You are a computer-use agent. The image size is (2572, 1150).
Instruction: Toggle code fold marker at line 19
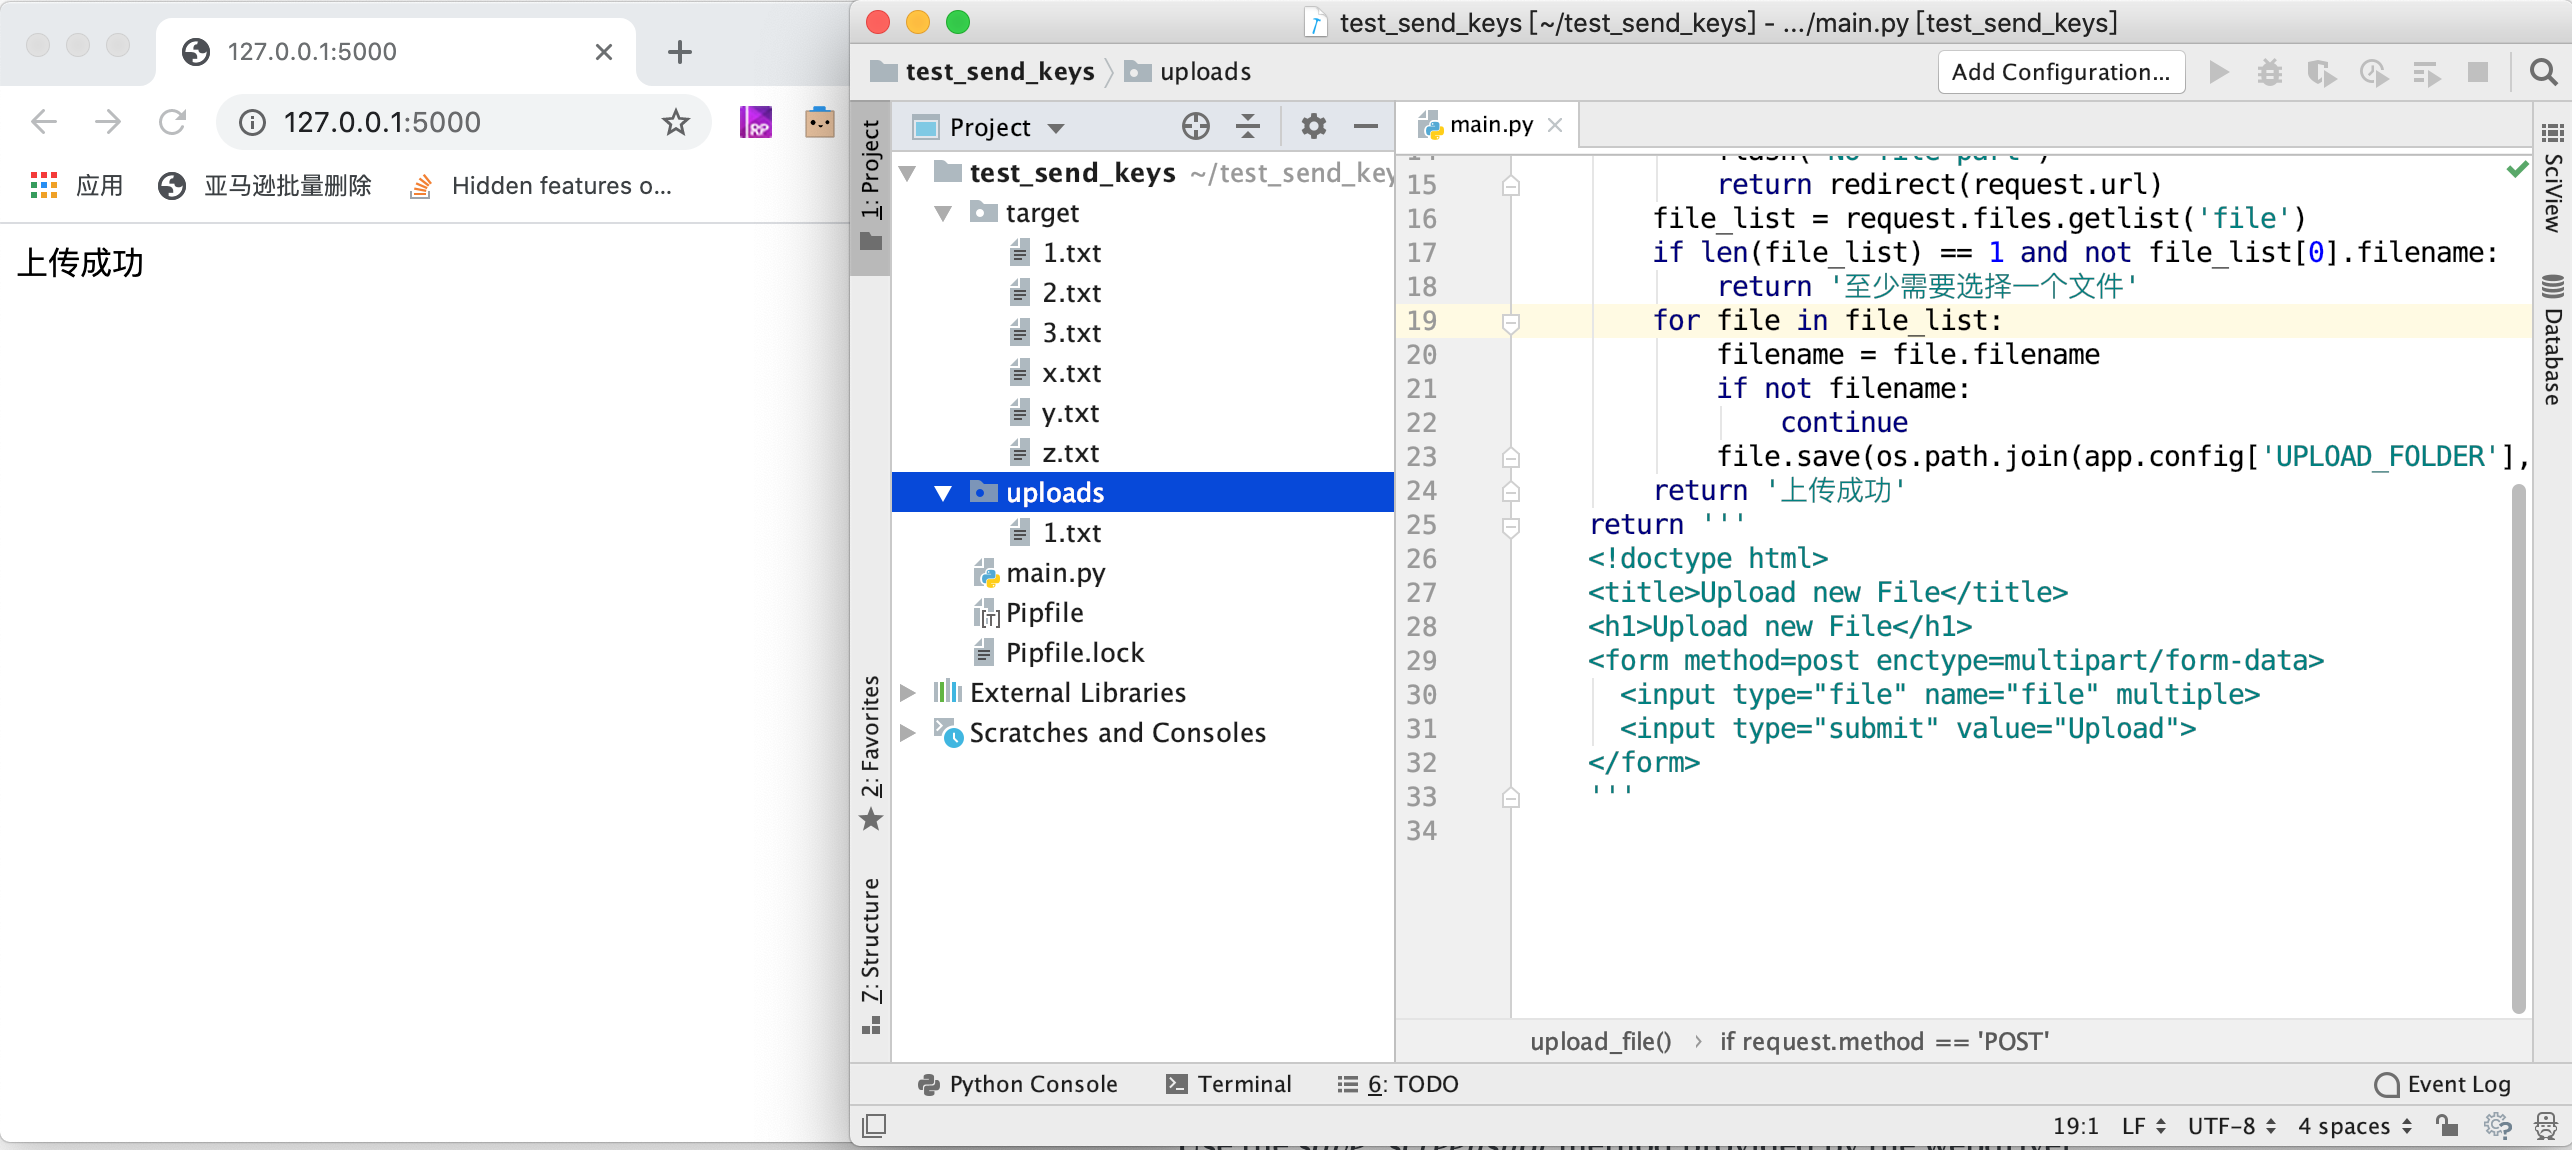coord(1511,322)
